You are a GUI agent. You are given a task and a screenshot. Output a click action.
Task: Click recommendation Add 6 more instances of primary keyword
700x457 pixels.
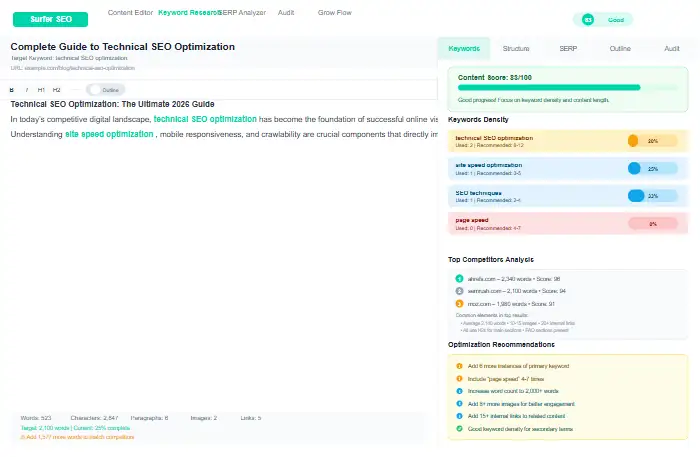click(x=518, y=366)
